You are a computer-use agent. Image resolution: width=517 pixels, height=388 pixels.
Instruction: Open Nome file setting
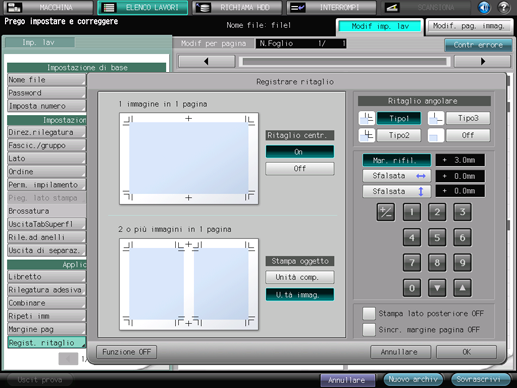pyautogui.click(x=46, y=80)
